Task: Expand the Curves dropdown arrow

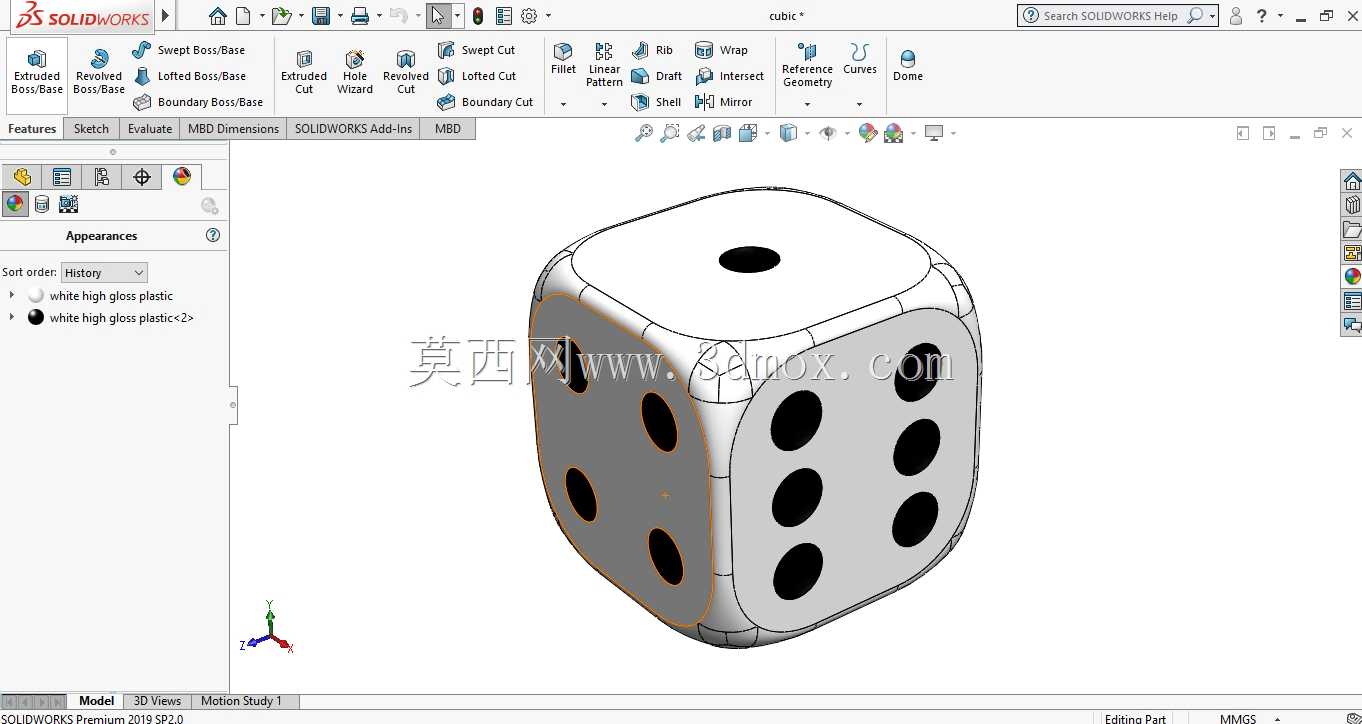Action: [x=859, y=104]
